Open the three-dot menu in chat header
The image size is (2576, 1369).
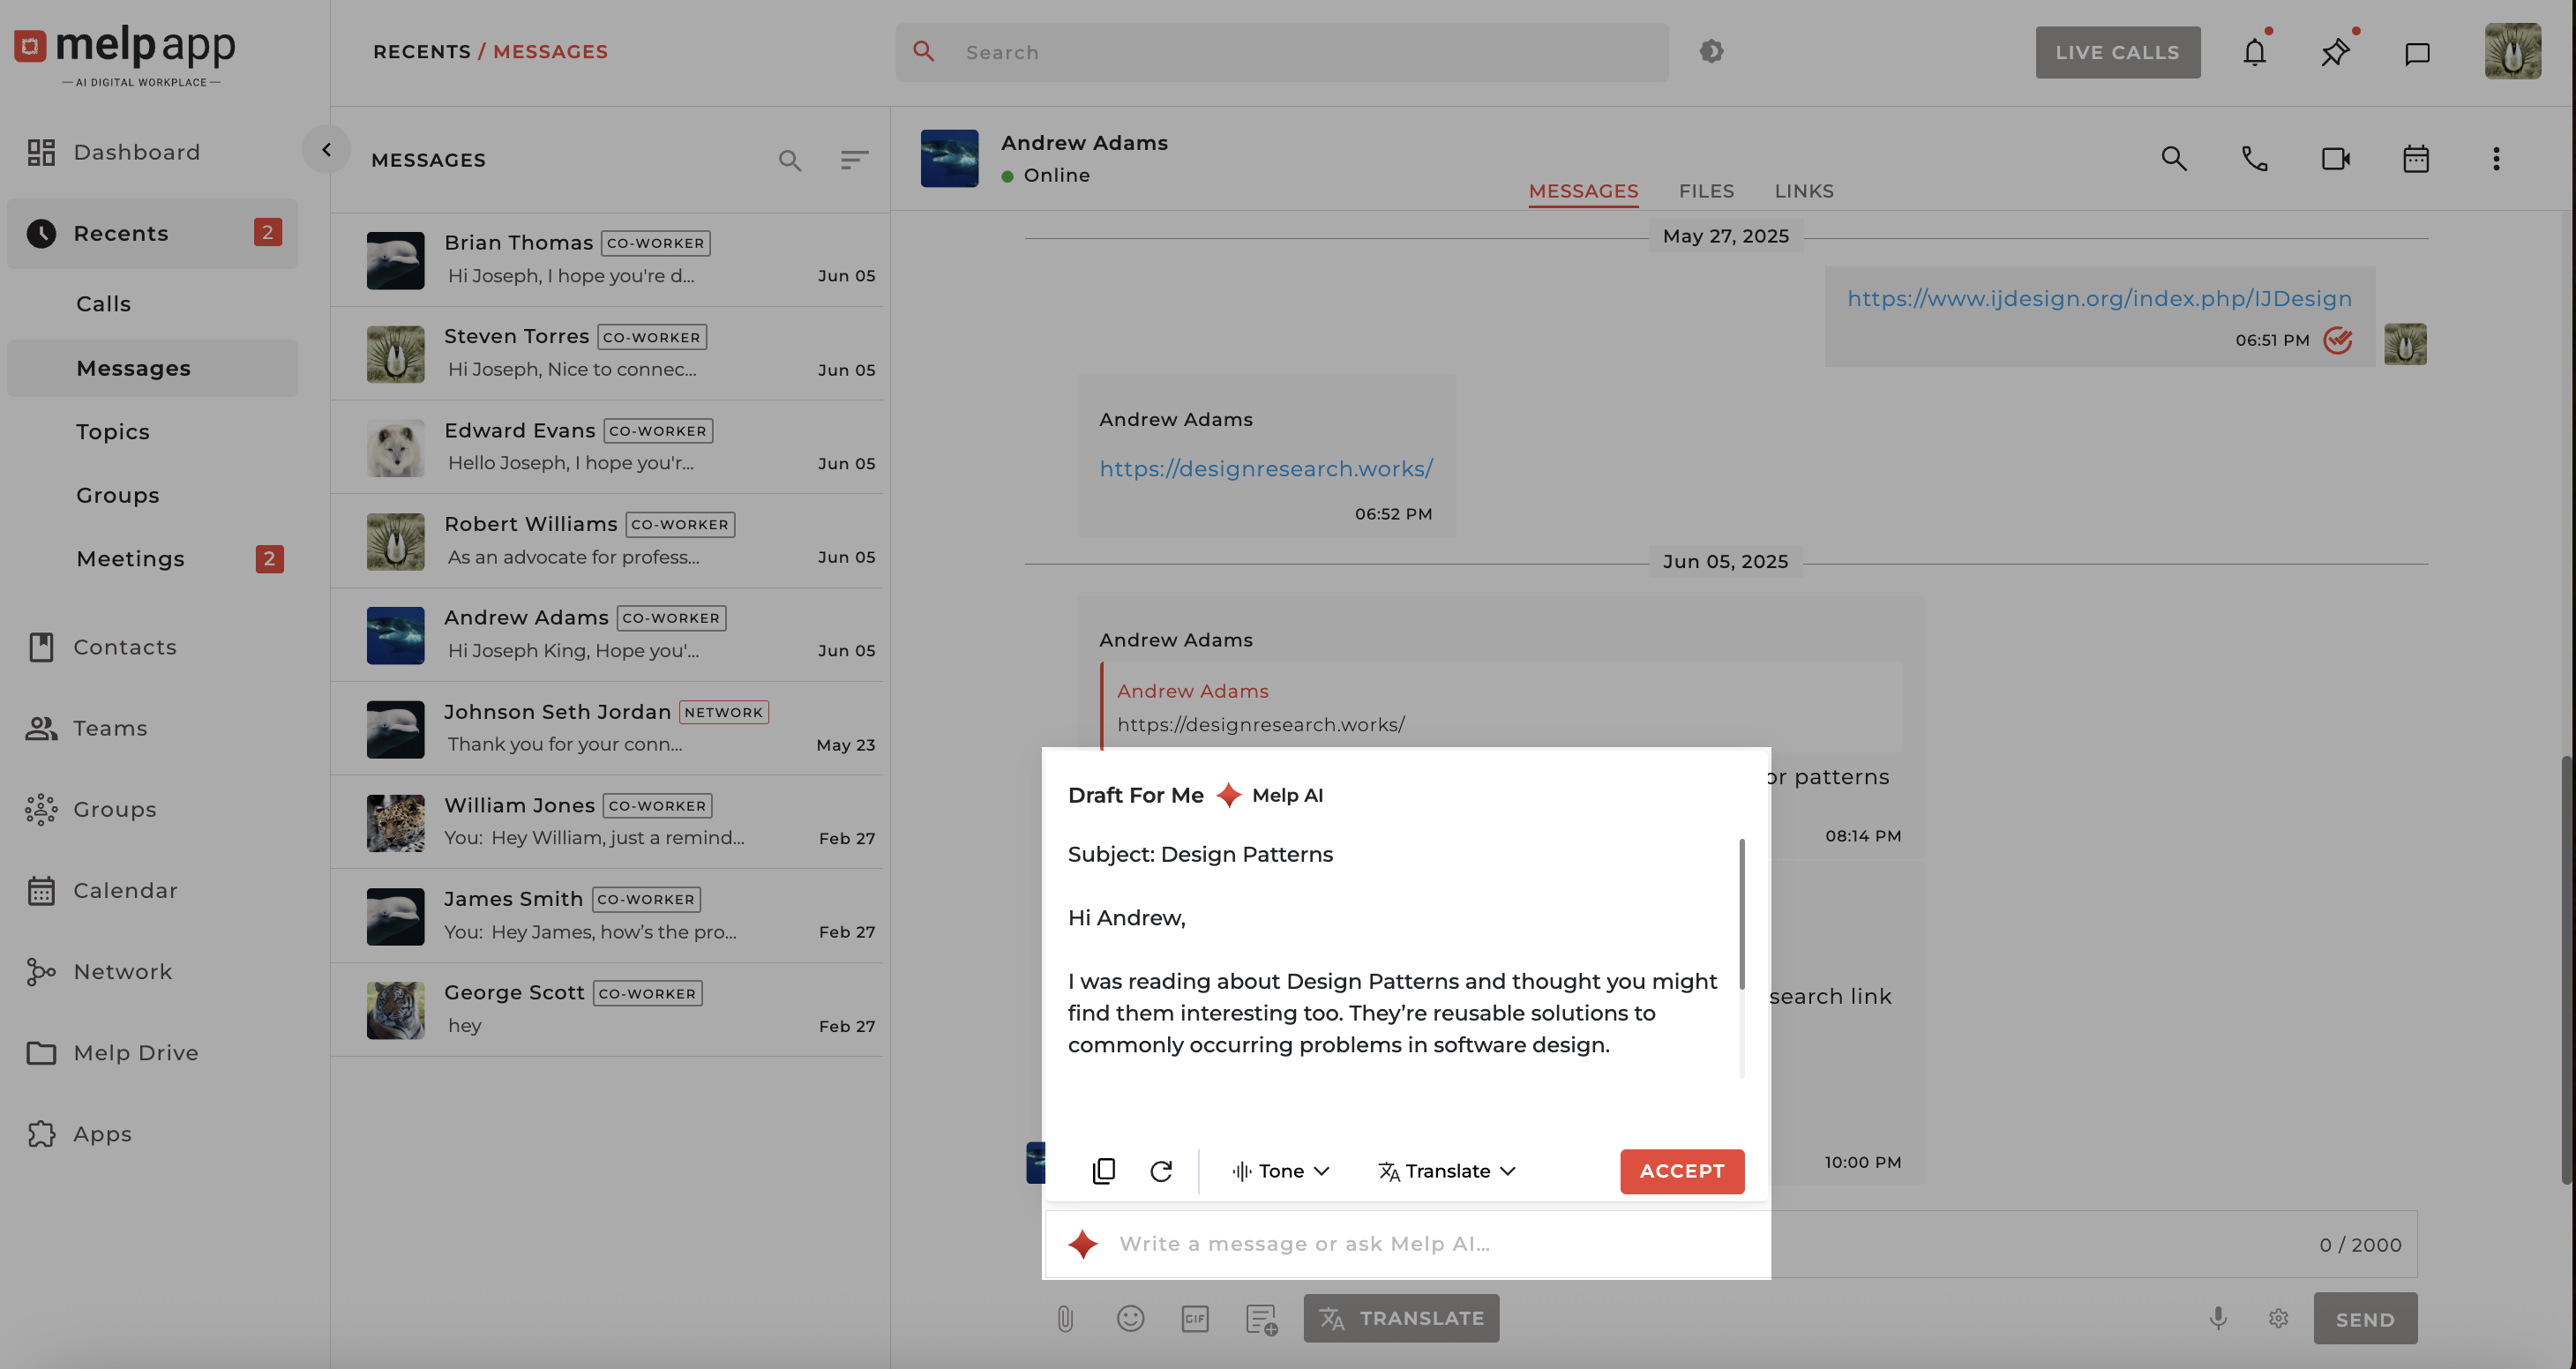(x=2496, y=159)
